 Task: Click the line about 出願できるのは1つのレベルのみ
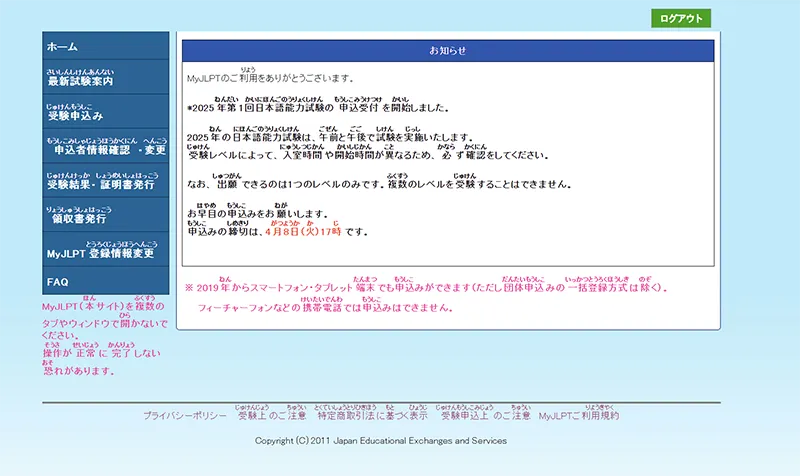click(379, 184)
